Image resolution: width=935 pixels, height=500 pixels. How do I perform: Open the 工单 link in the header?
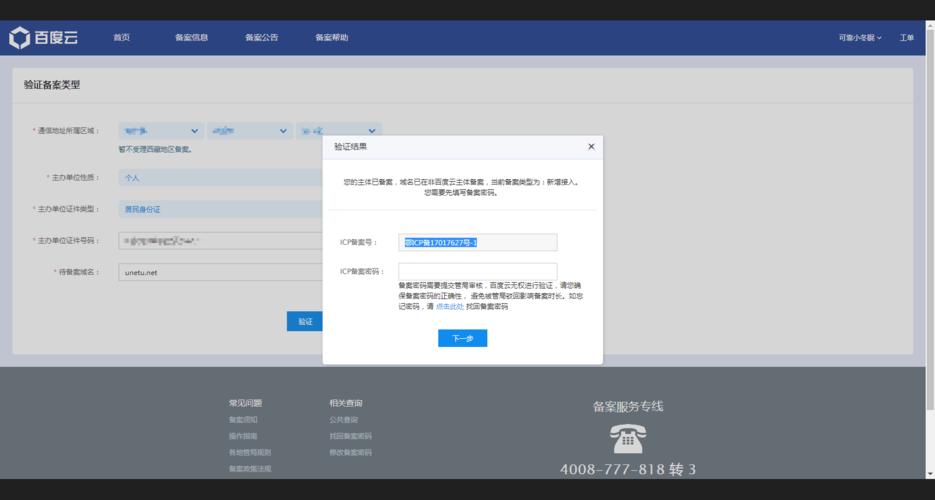[x=906, y=38]
